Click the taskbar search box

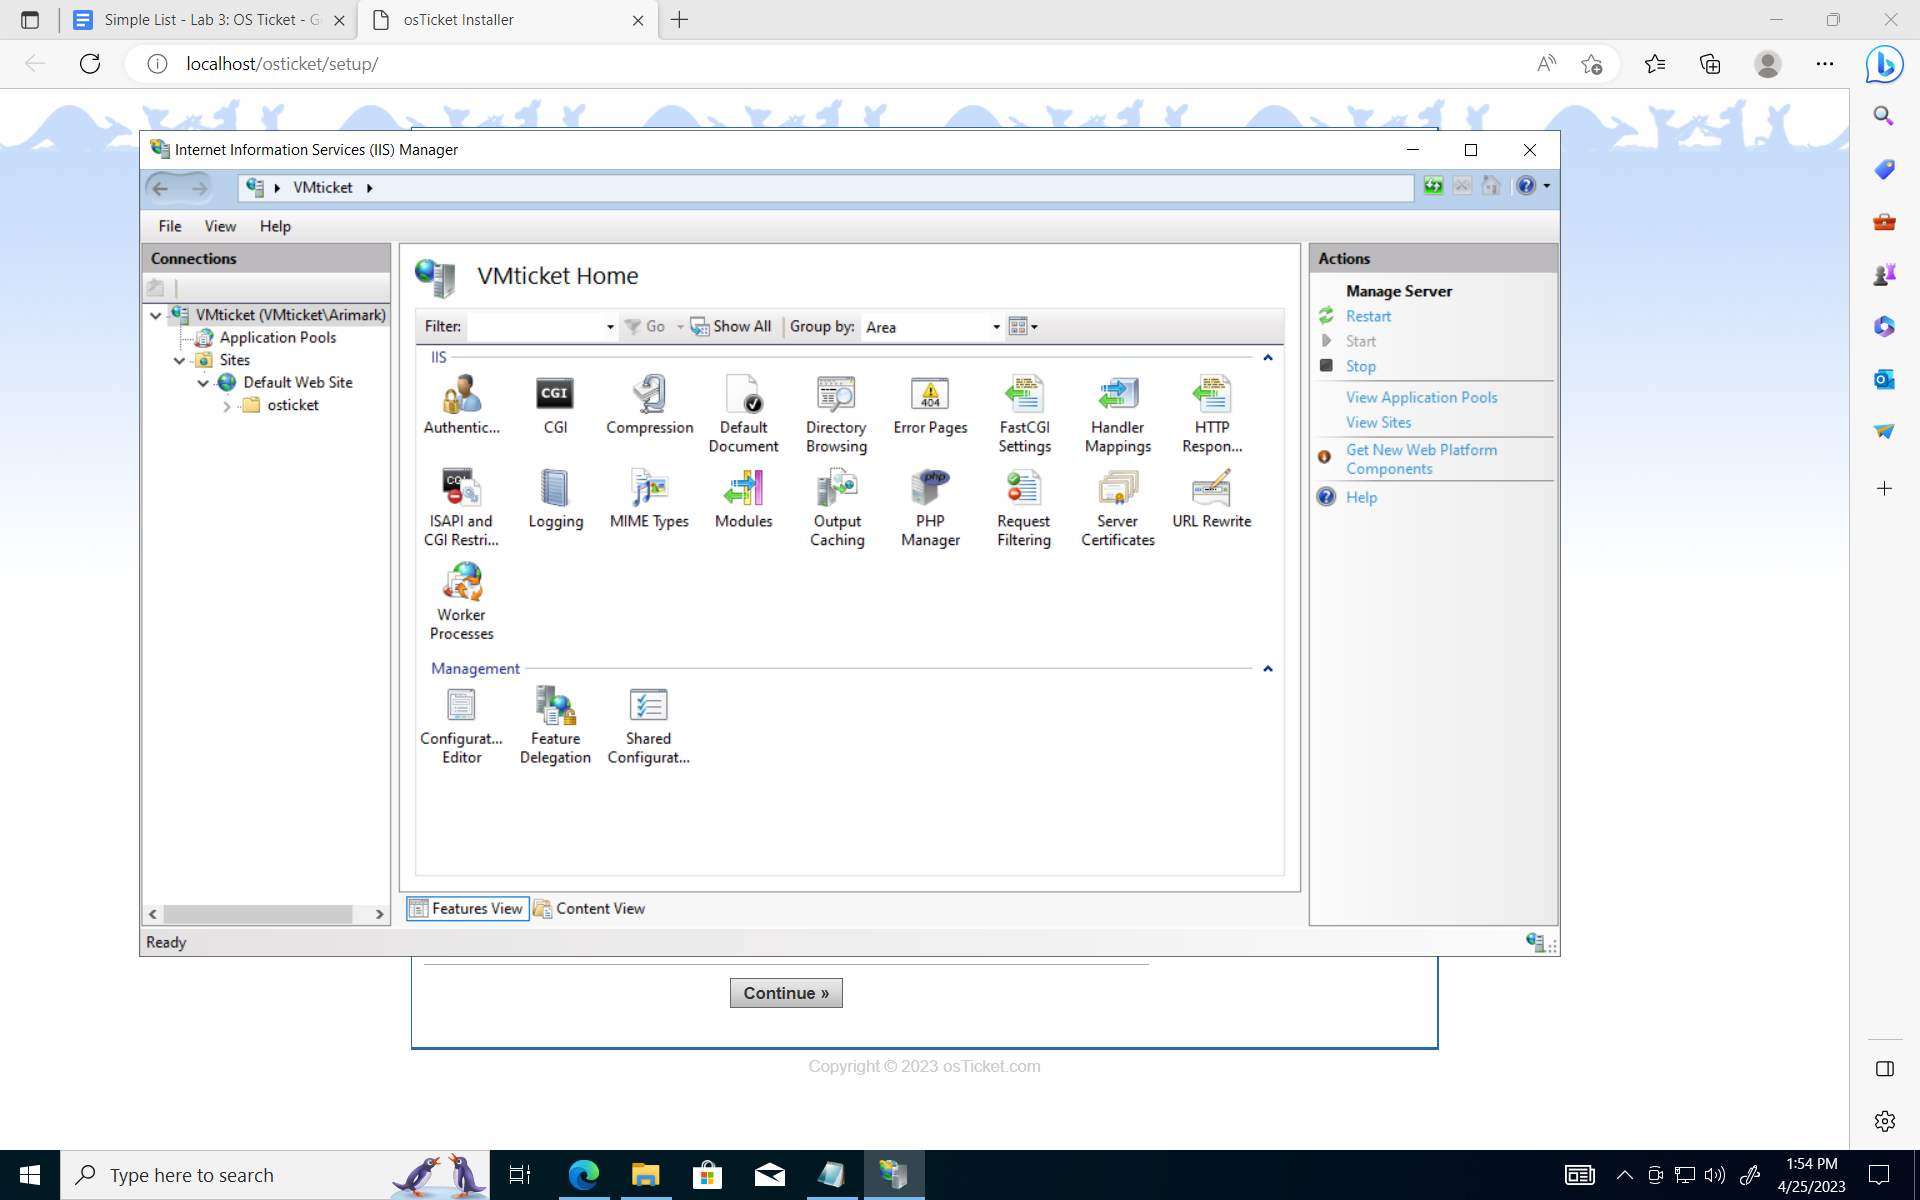(275, 1175)
